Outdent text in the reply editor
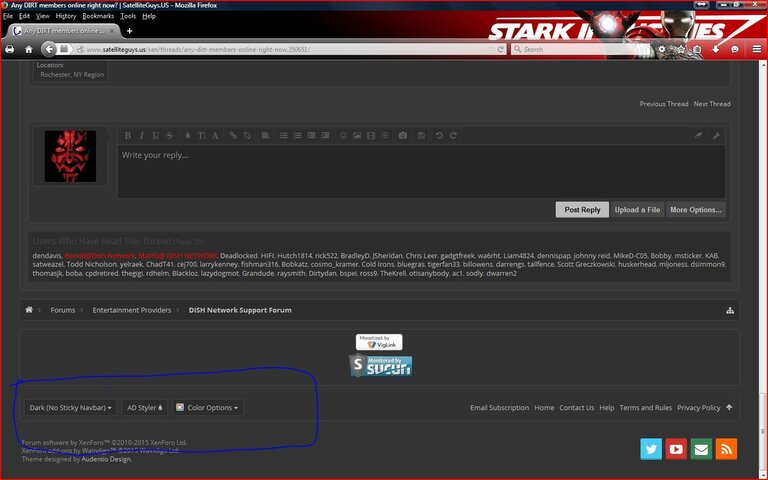The height and width of the screenshot is (480, 768). click(x=311, y=136)
